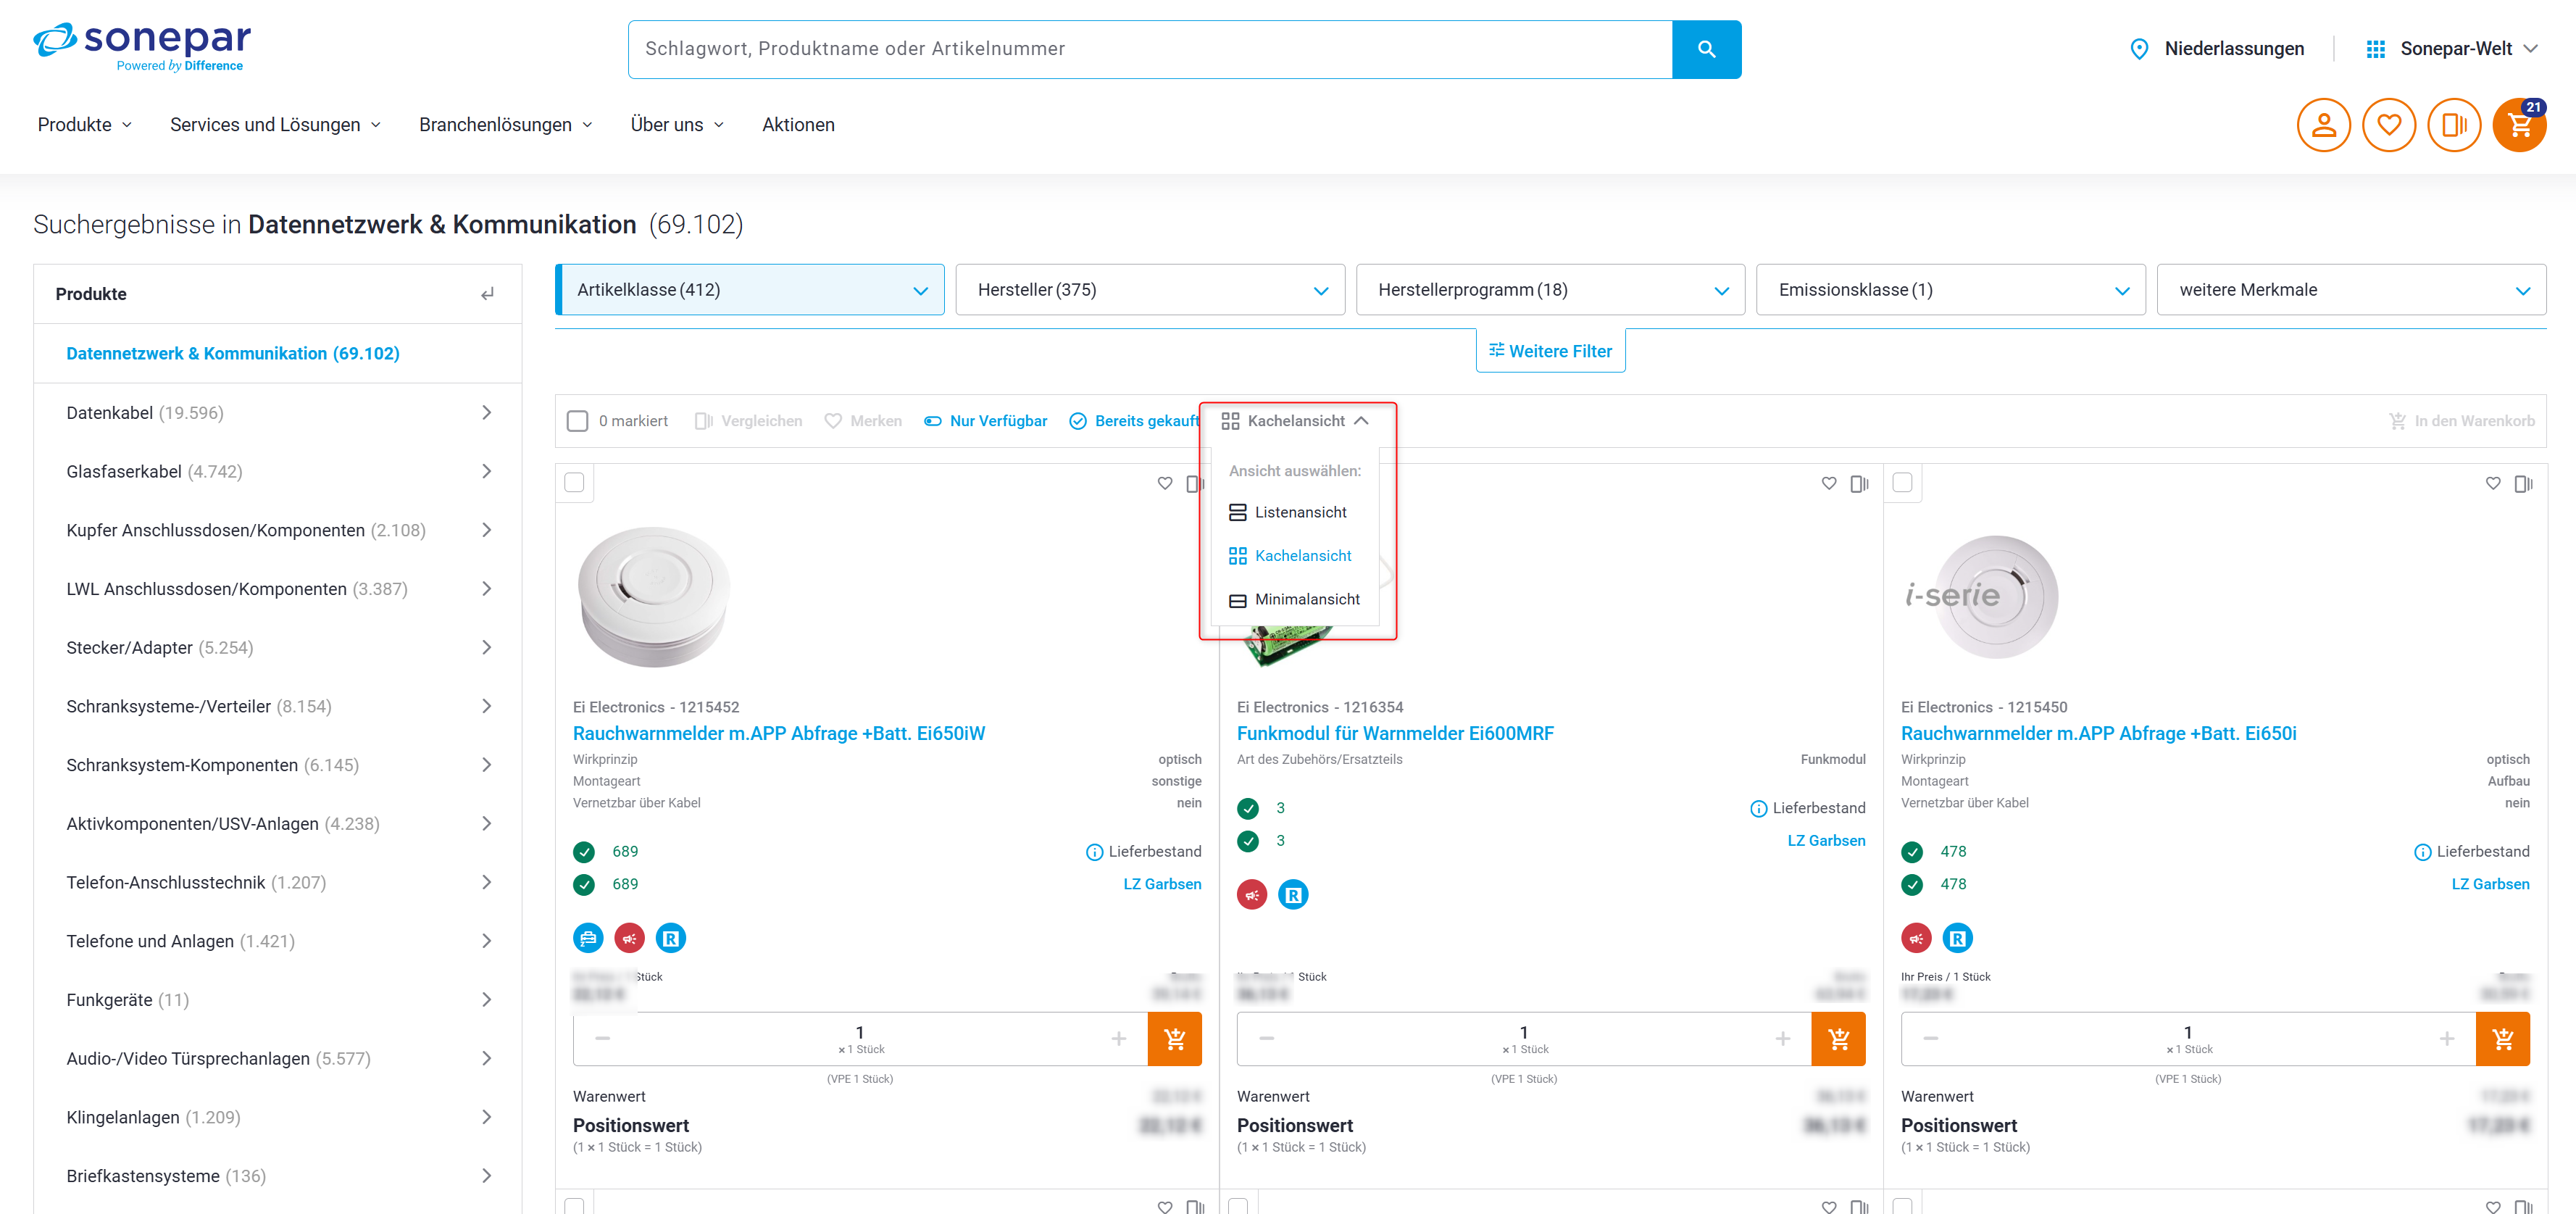Open Rauchwarnmelder Ei650i product link
2576x1214 pixels.
2098,734
